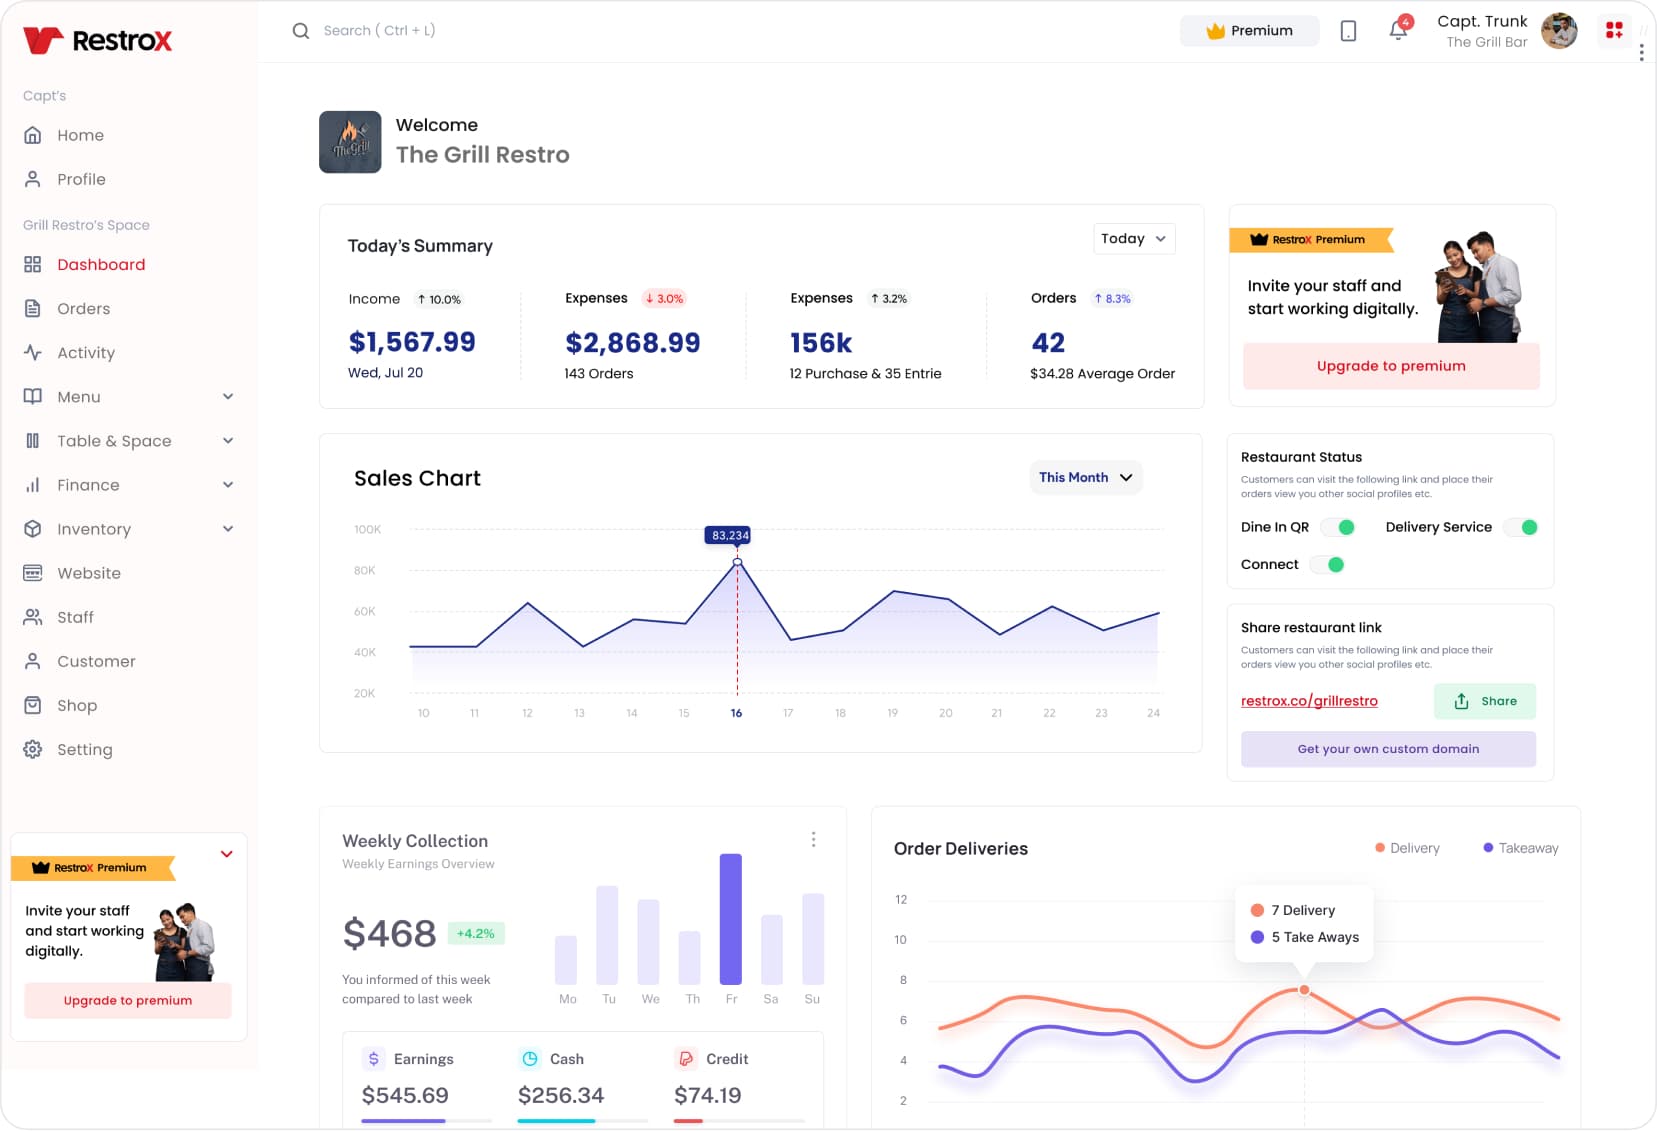Click the Orders document icon

tap(33, 308)
